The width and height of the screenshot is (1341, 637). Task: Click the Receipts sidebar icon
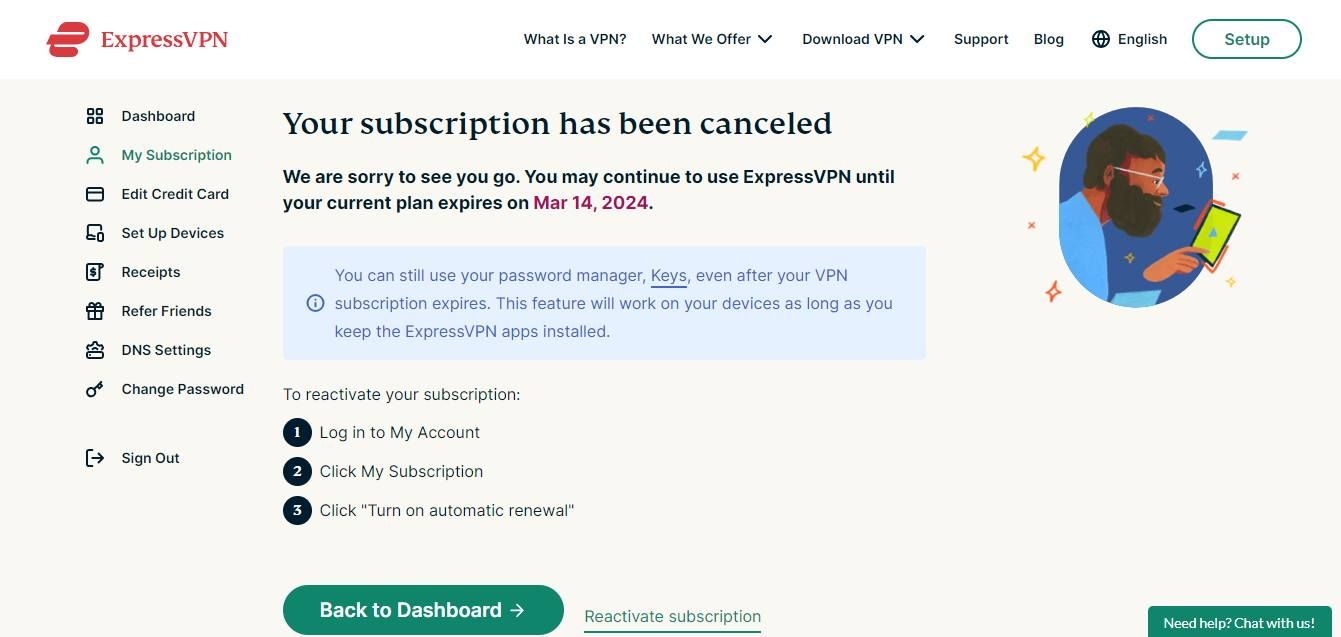(94, 271)
